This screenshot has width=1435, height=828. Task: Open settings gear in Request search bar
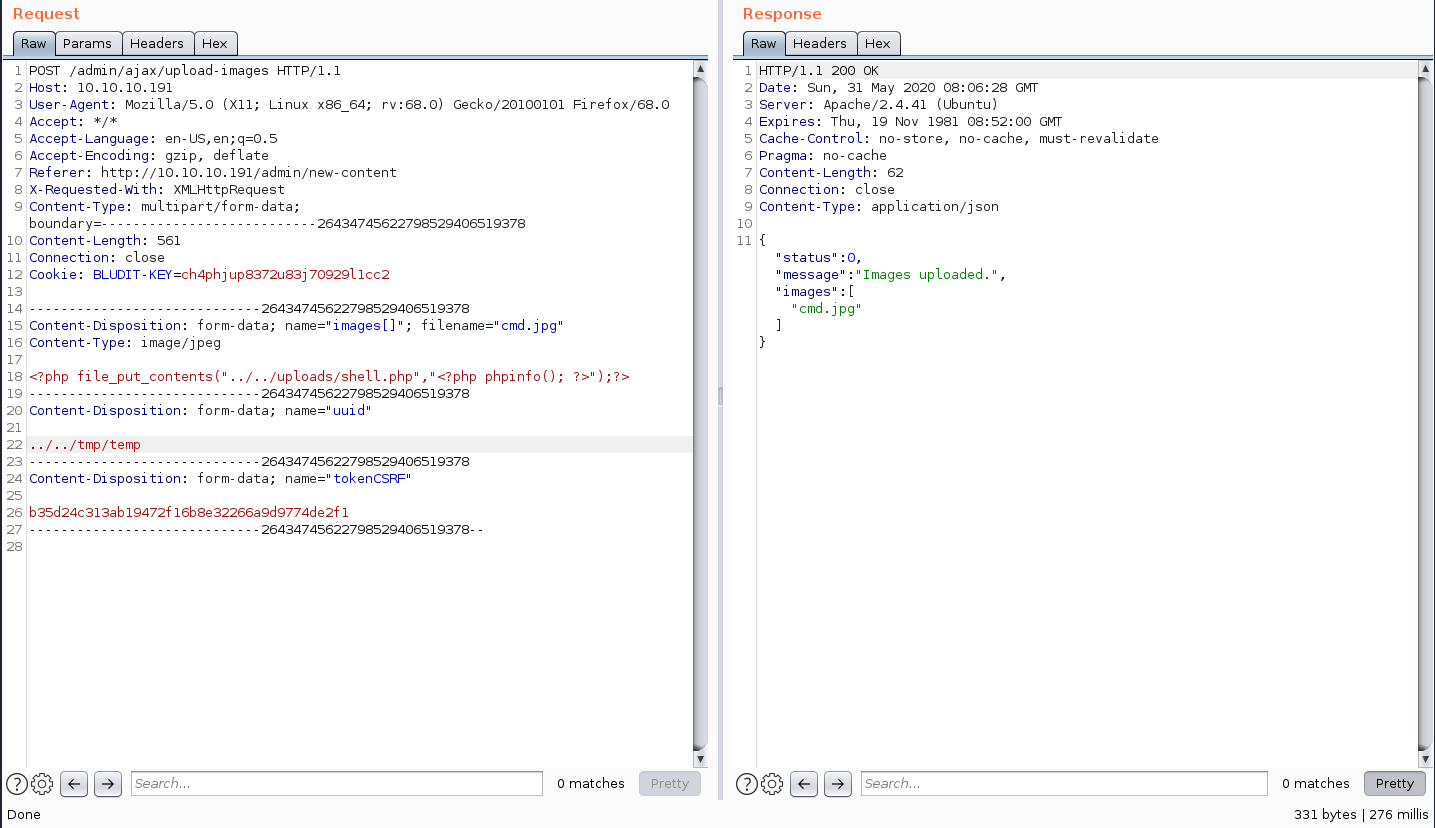click(x=42, y=784)
